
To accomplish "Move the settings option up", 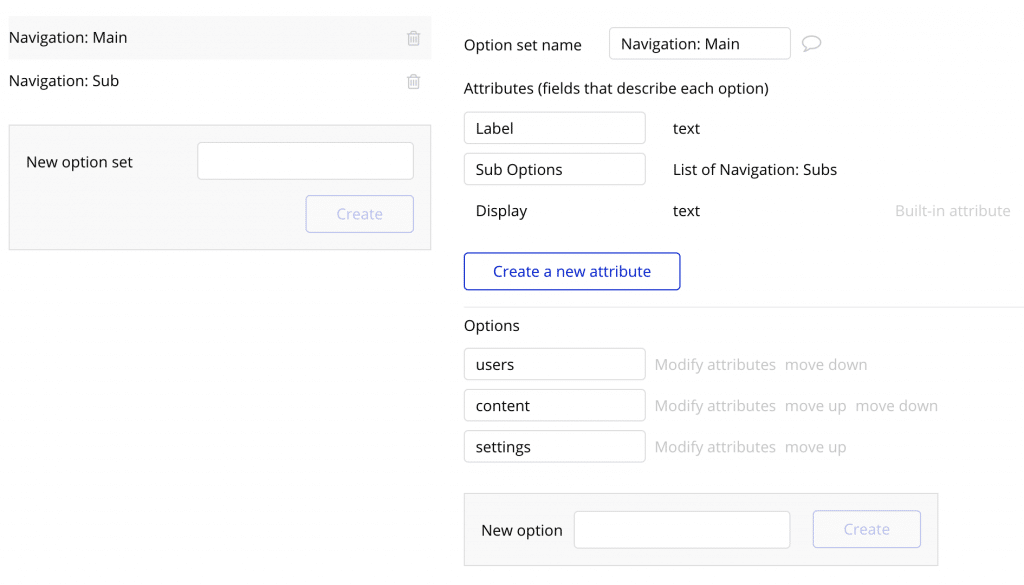I will click(815, 446).
